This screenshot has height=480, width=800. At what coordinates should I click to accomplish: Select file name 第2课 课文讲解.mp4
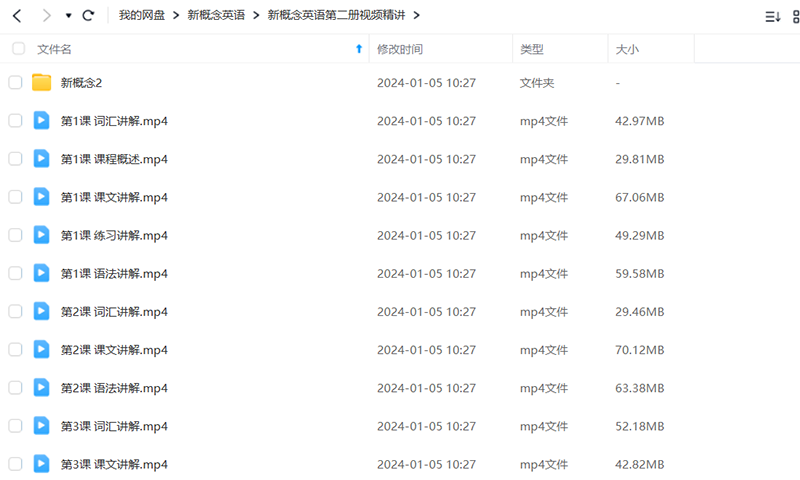114,350
